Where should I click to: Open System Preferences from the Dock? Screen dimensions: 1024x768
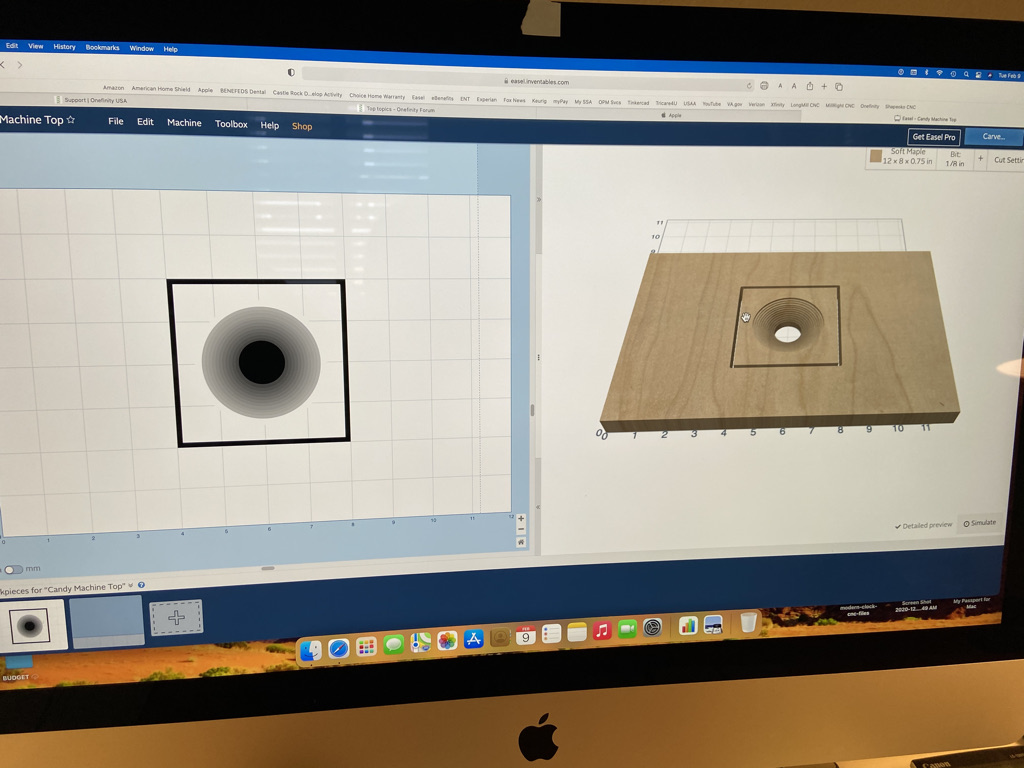click(652, 628)
